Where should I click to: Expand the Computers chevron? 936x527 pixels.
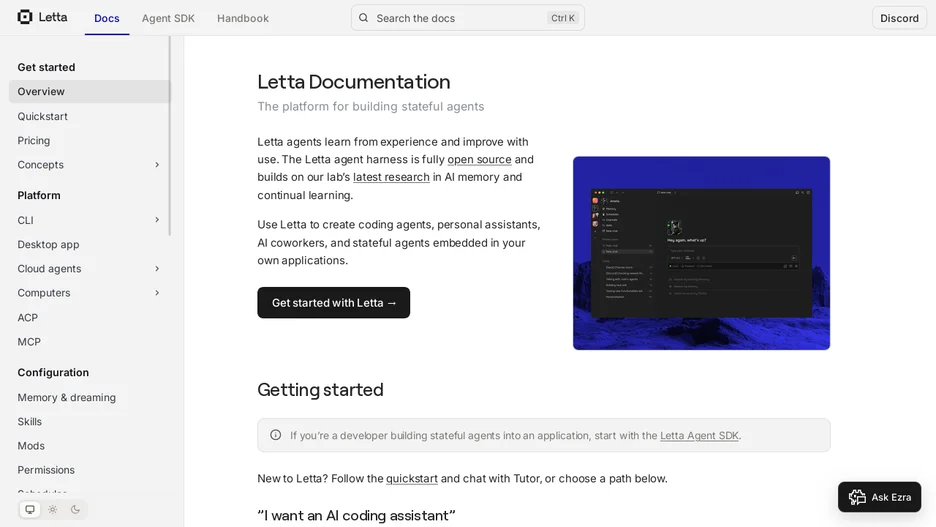point(157,293)
